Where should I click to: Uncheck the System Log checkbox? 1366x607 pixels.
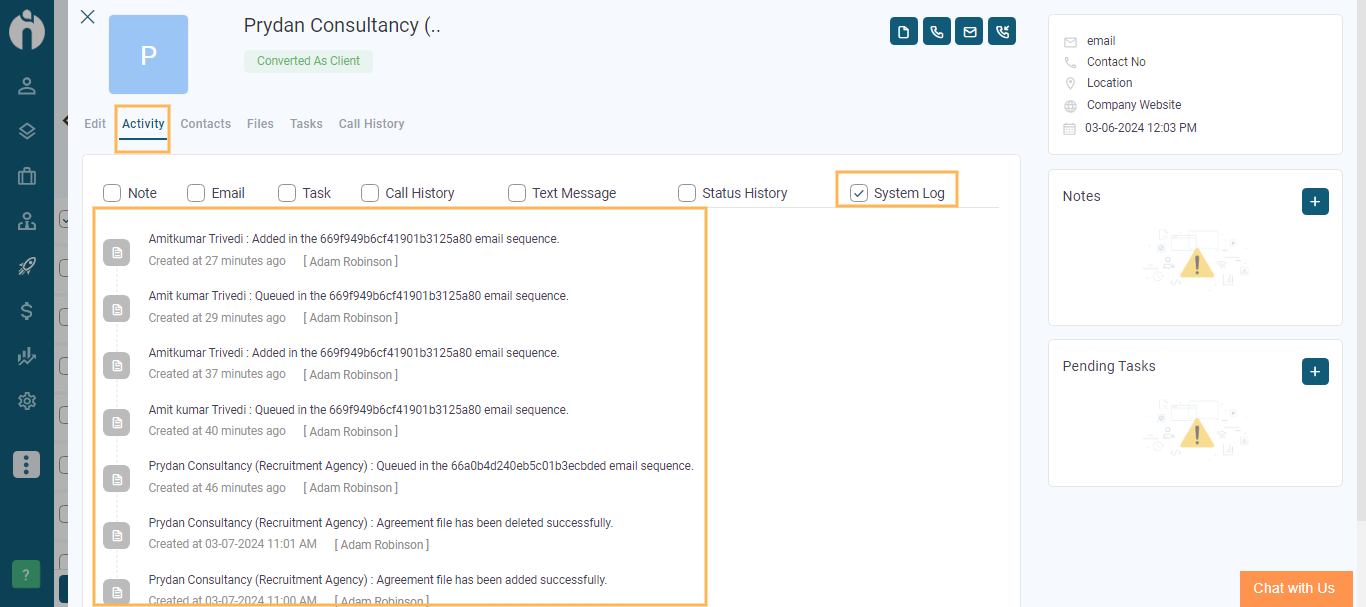(x=859, y=193)
